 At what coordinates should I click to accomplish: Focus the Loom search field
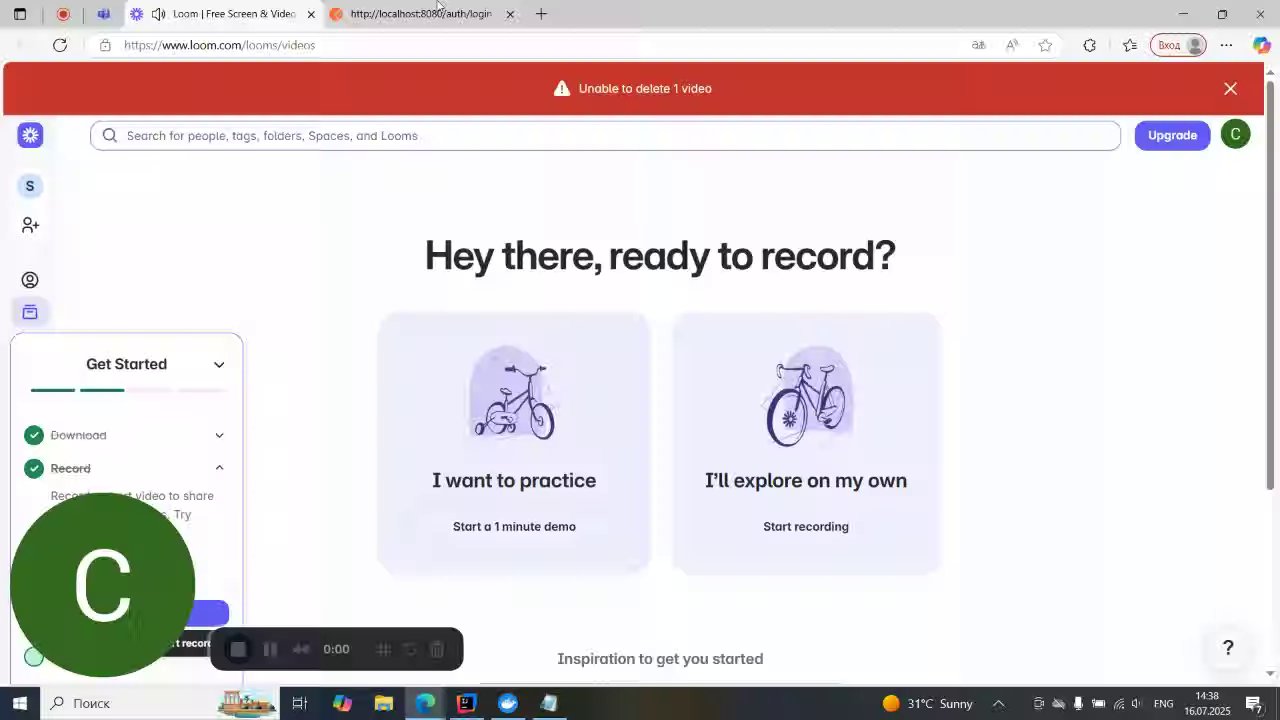coord(605,136)
